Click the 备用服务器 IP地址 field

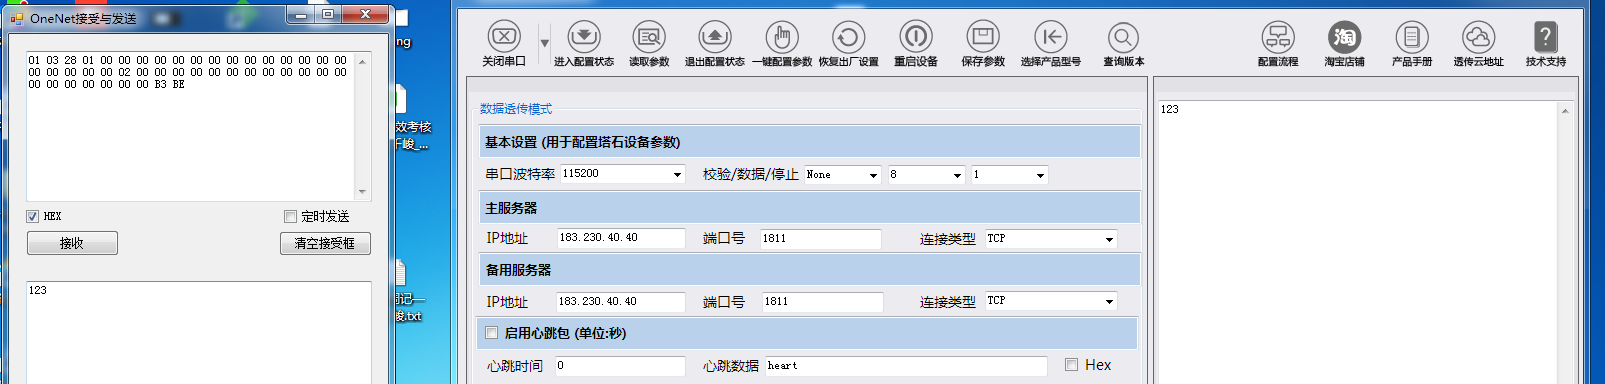(621, 301)
